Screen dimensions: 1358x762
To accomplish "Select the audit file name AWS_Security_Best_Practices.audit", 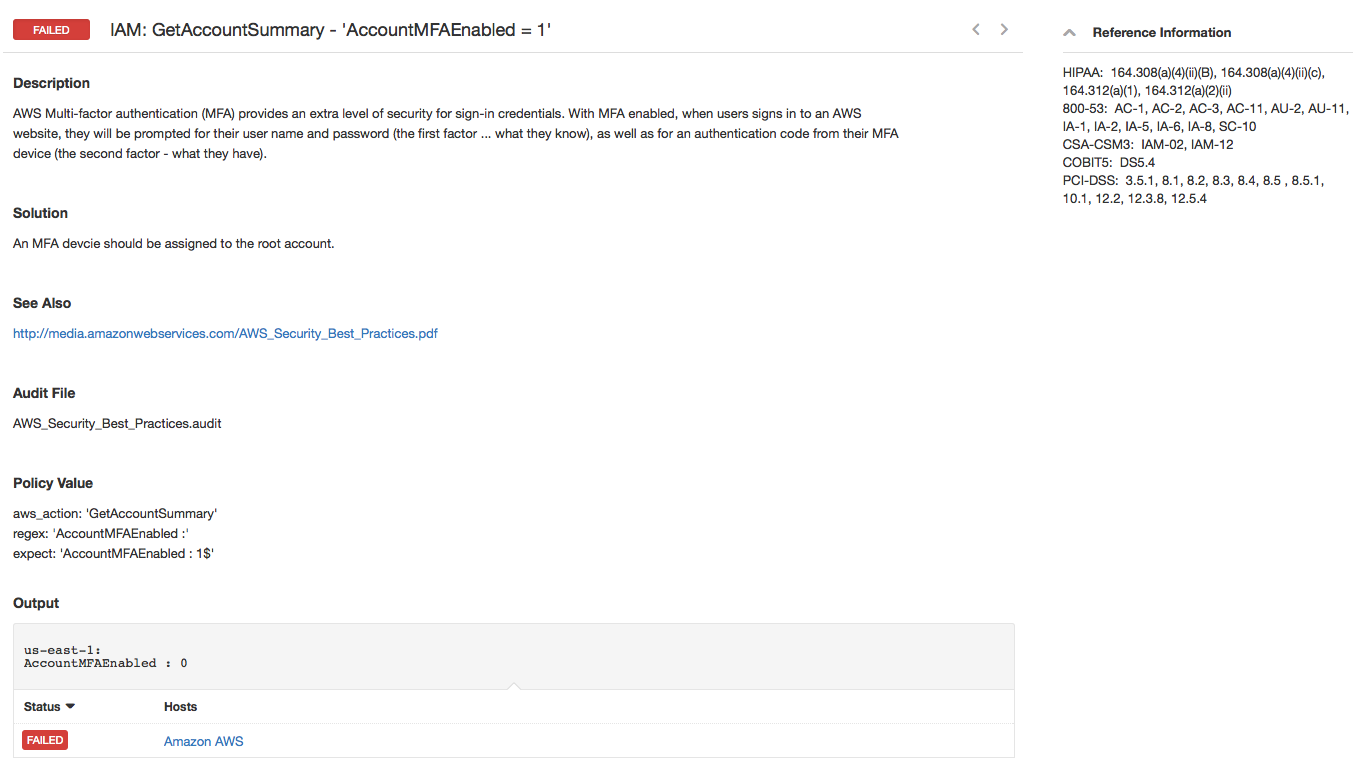I will click(x=117, y=424).
